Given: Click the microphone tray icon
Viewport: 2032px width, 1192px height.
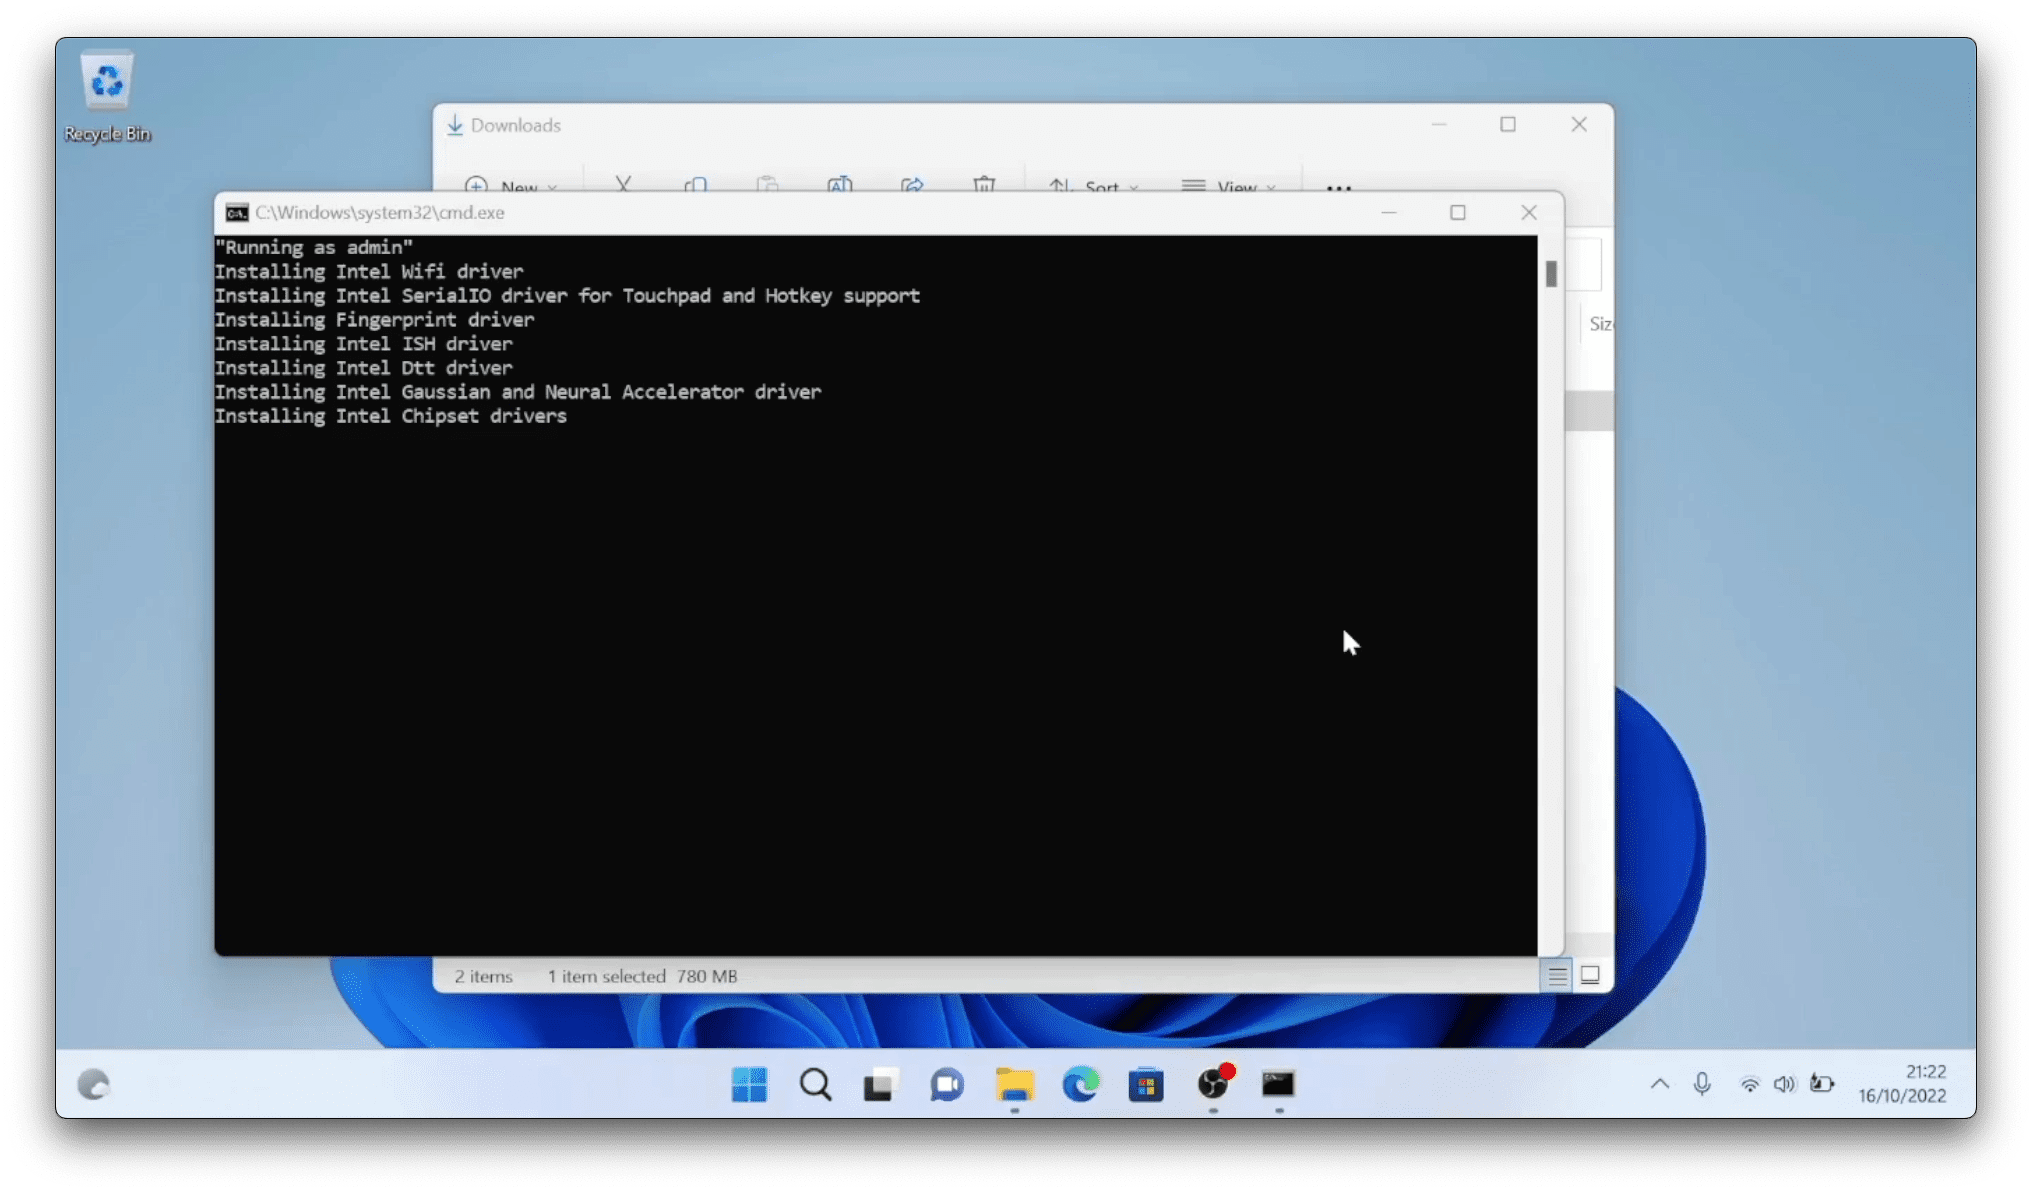Looking at the screenshot, I should click(x=1702, y=1084).
